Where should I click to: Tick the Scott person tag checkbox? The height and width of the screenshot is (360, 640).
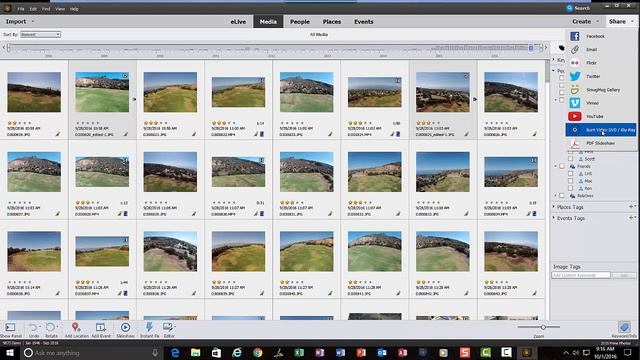pyautogui.click(x=570, y=159)
